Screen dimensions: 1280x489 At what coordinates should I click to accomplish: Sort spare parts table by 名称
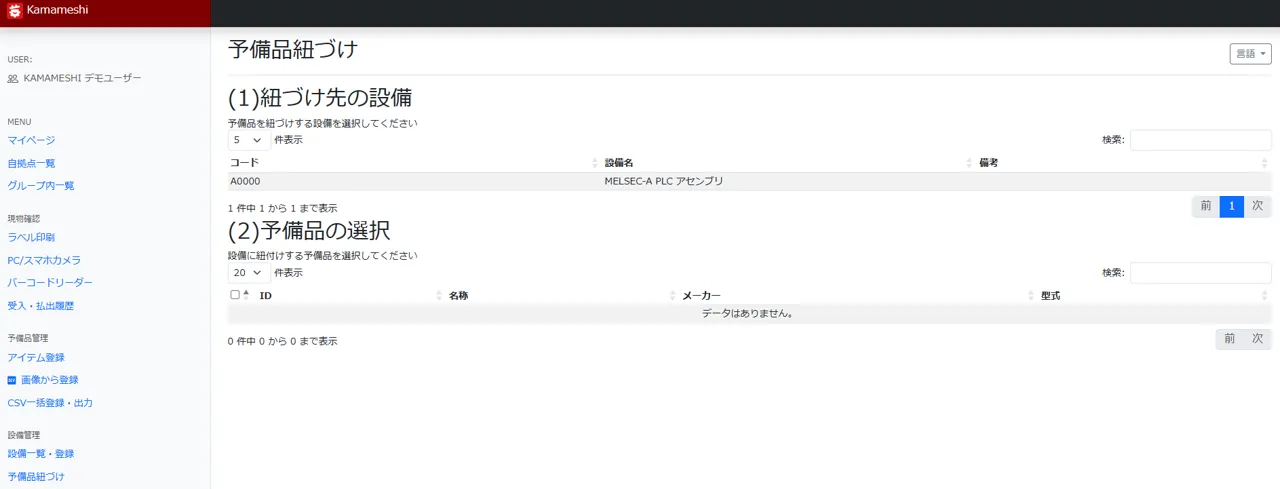[561, 296]
